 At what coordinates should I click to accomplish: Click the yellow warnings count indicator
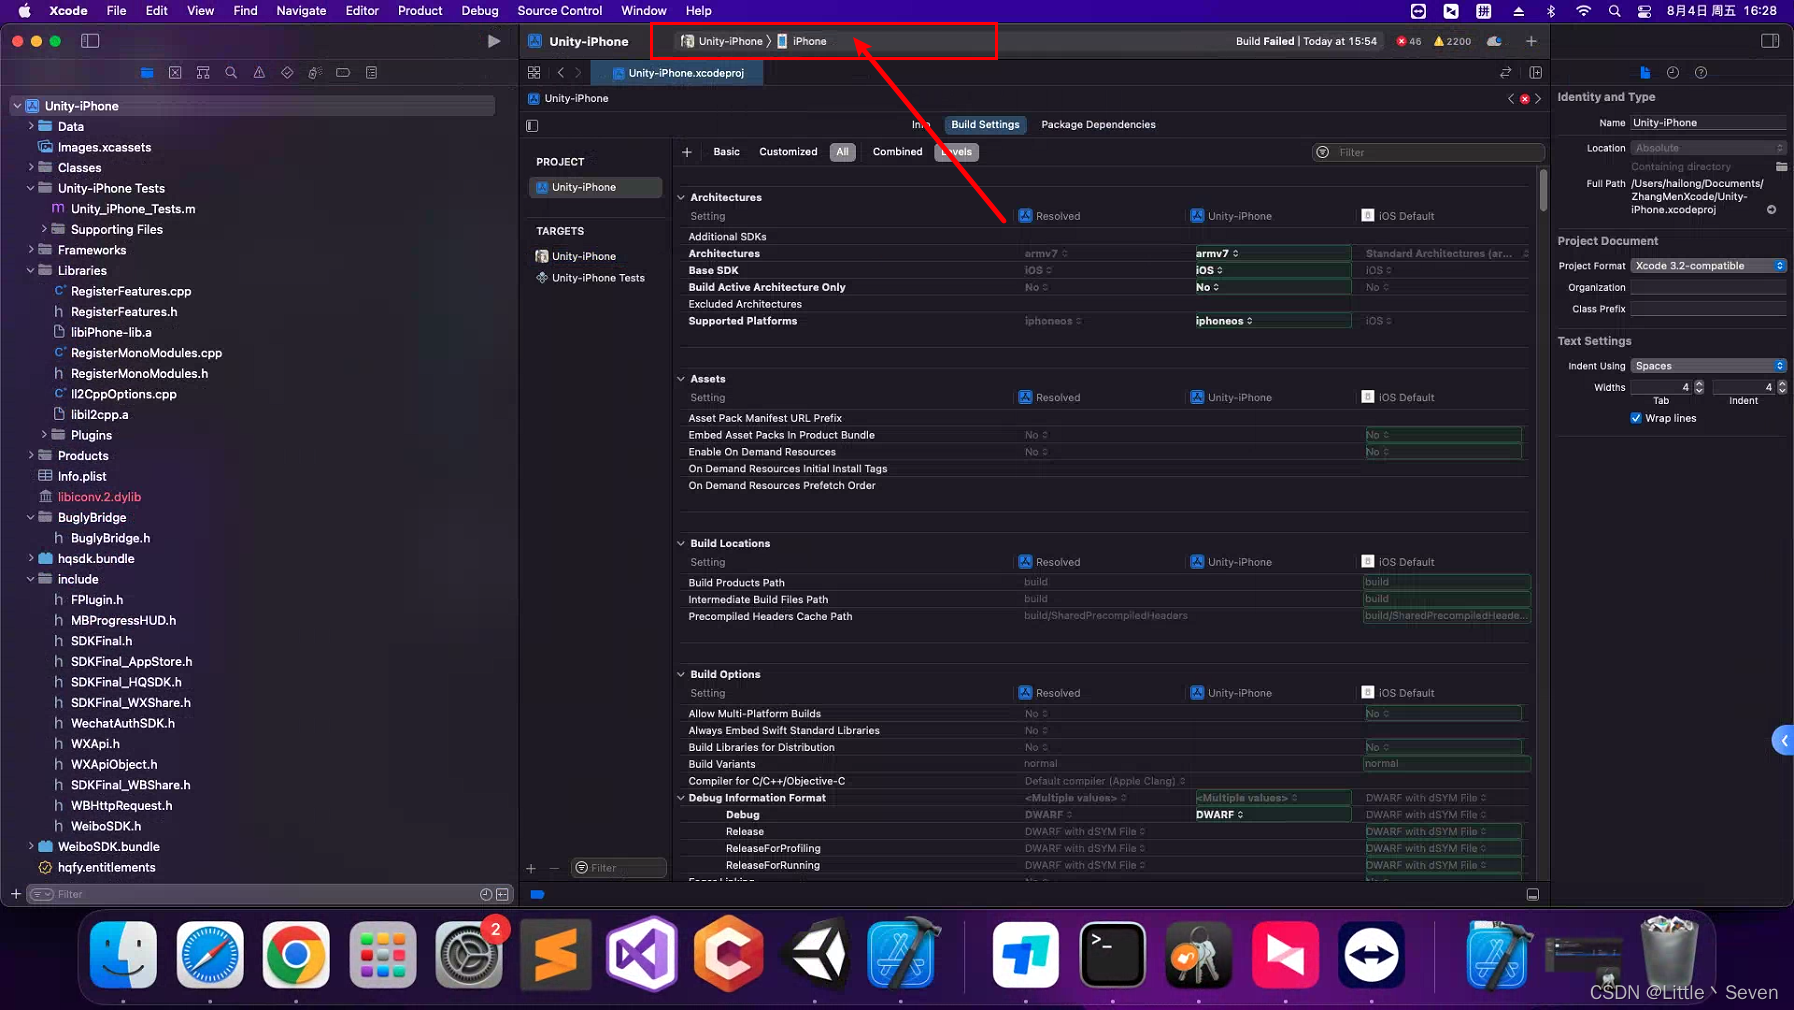pos(1452,41)
